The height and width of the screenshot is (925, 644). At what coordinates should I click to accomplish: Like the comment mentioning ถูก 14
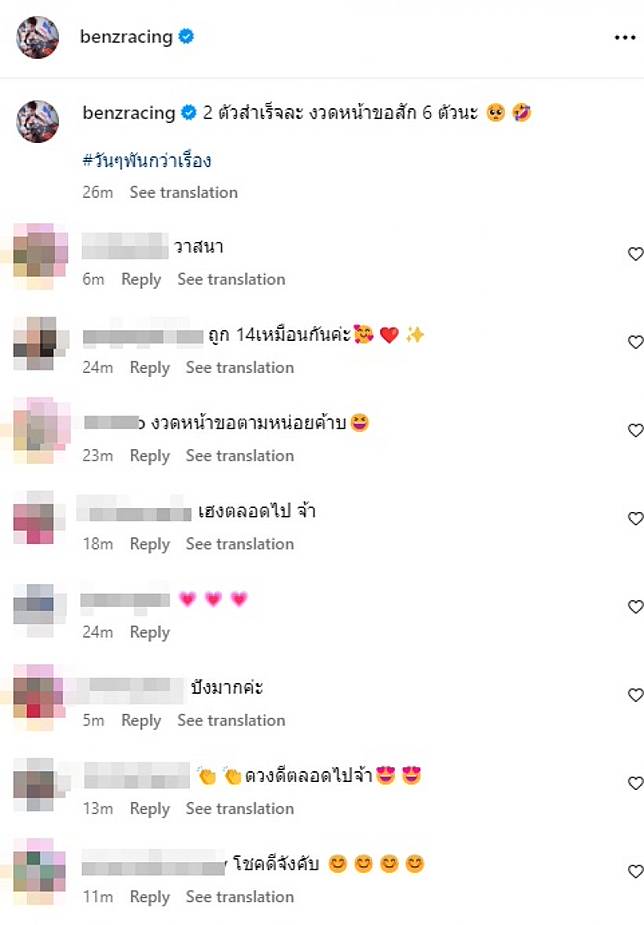click(x=635, y=342)
